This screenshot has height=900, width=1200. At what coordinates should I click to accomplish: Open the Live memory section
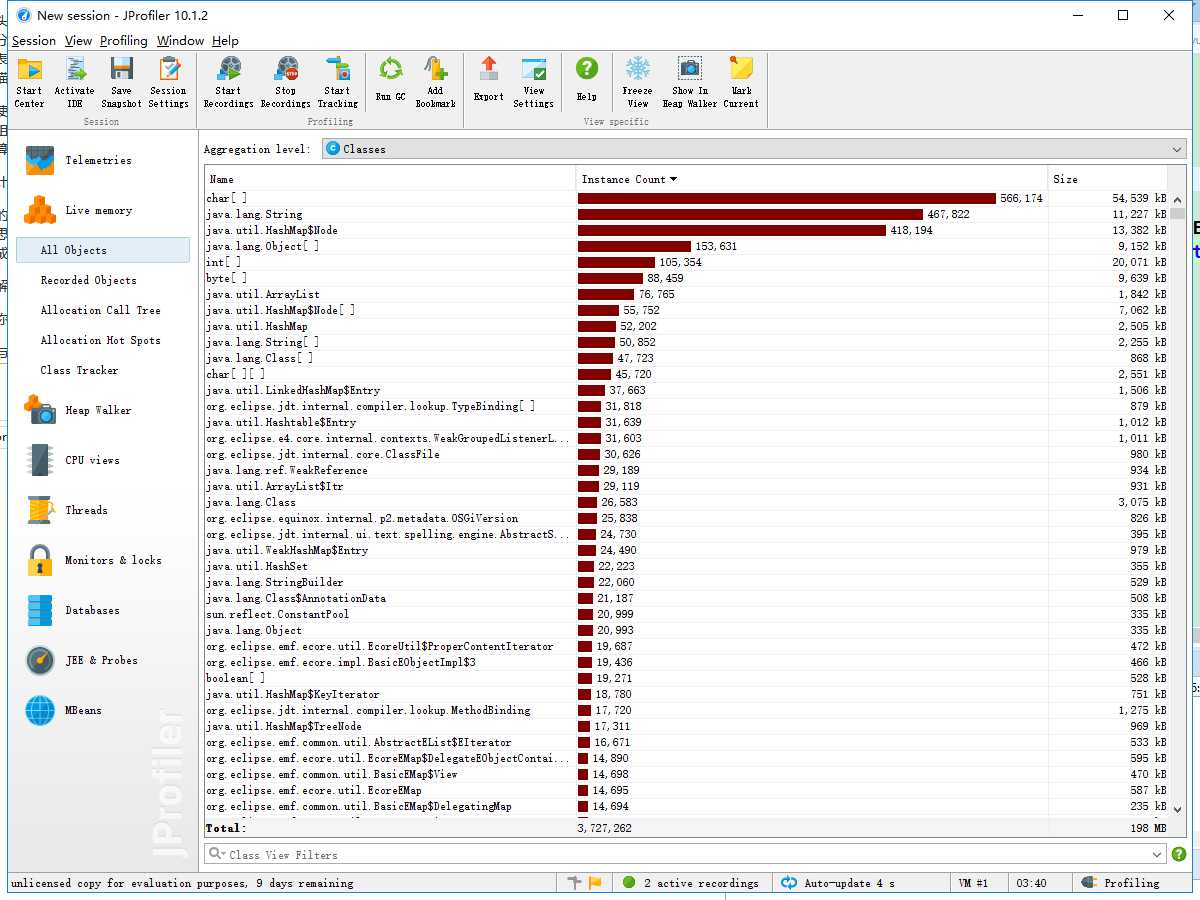(x=98, y=210)
